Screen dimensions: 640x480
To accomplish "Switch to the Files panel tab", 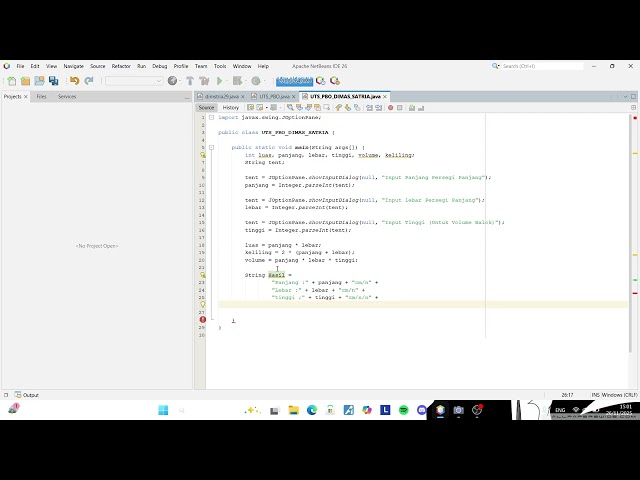I will [41, 97].
